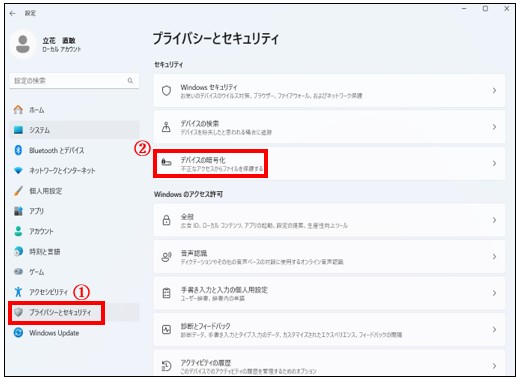Screen dimensions: 517x377
Task: Select プライバシーとセキュリティ in sidebar
Action: tap(74, 312)
